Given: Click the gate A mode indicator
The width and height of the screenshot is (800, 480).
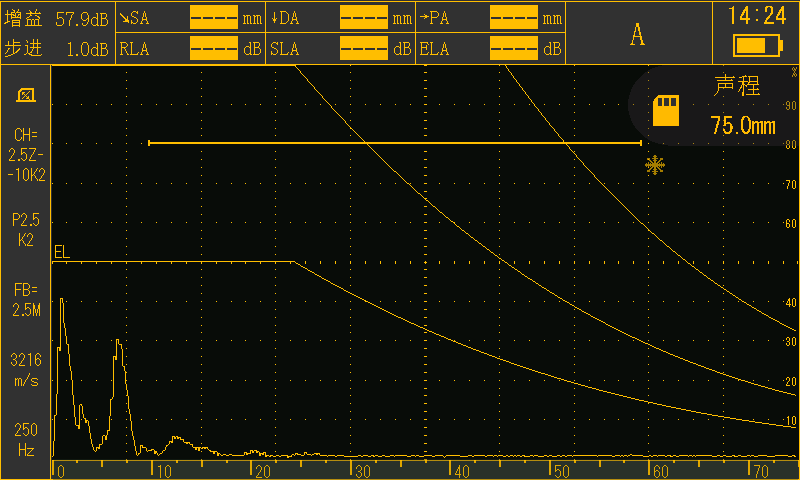Looking at the screenshot, I should 638,35.
